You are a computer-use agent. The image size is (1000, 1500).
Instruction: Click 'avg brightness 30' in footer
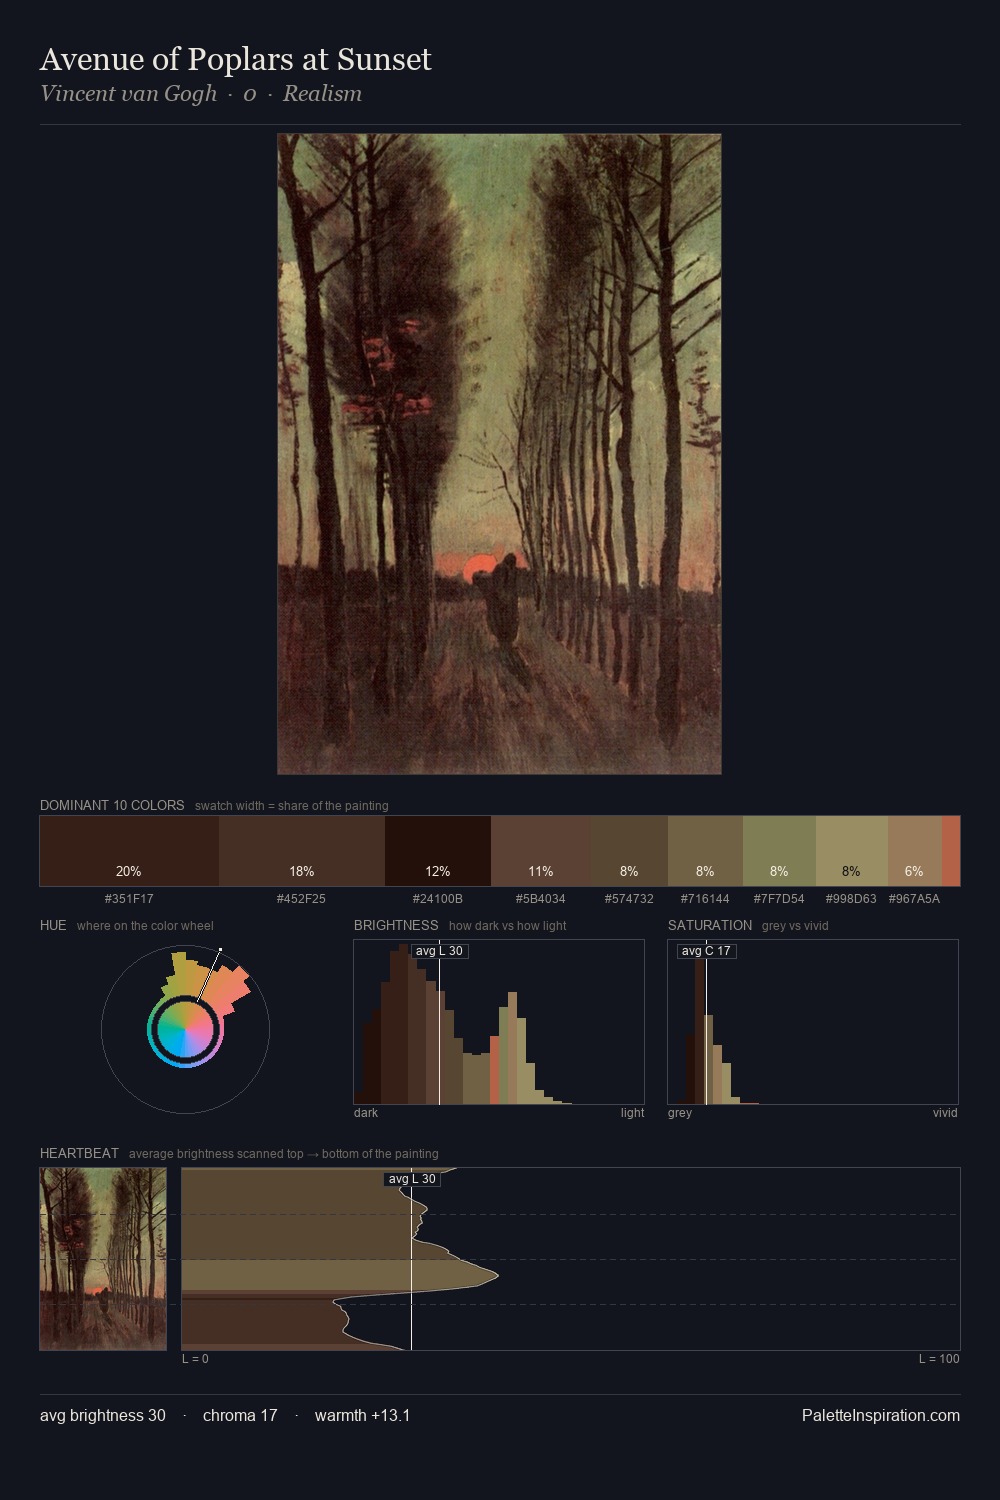click(x=103, y=1415)
